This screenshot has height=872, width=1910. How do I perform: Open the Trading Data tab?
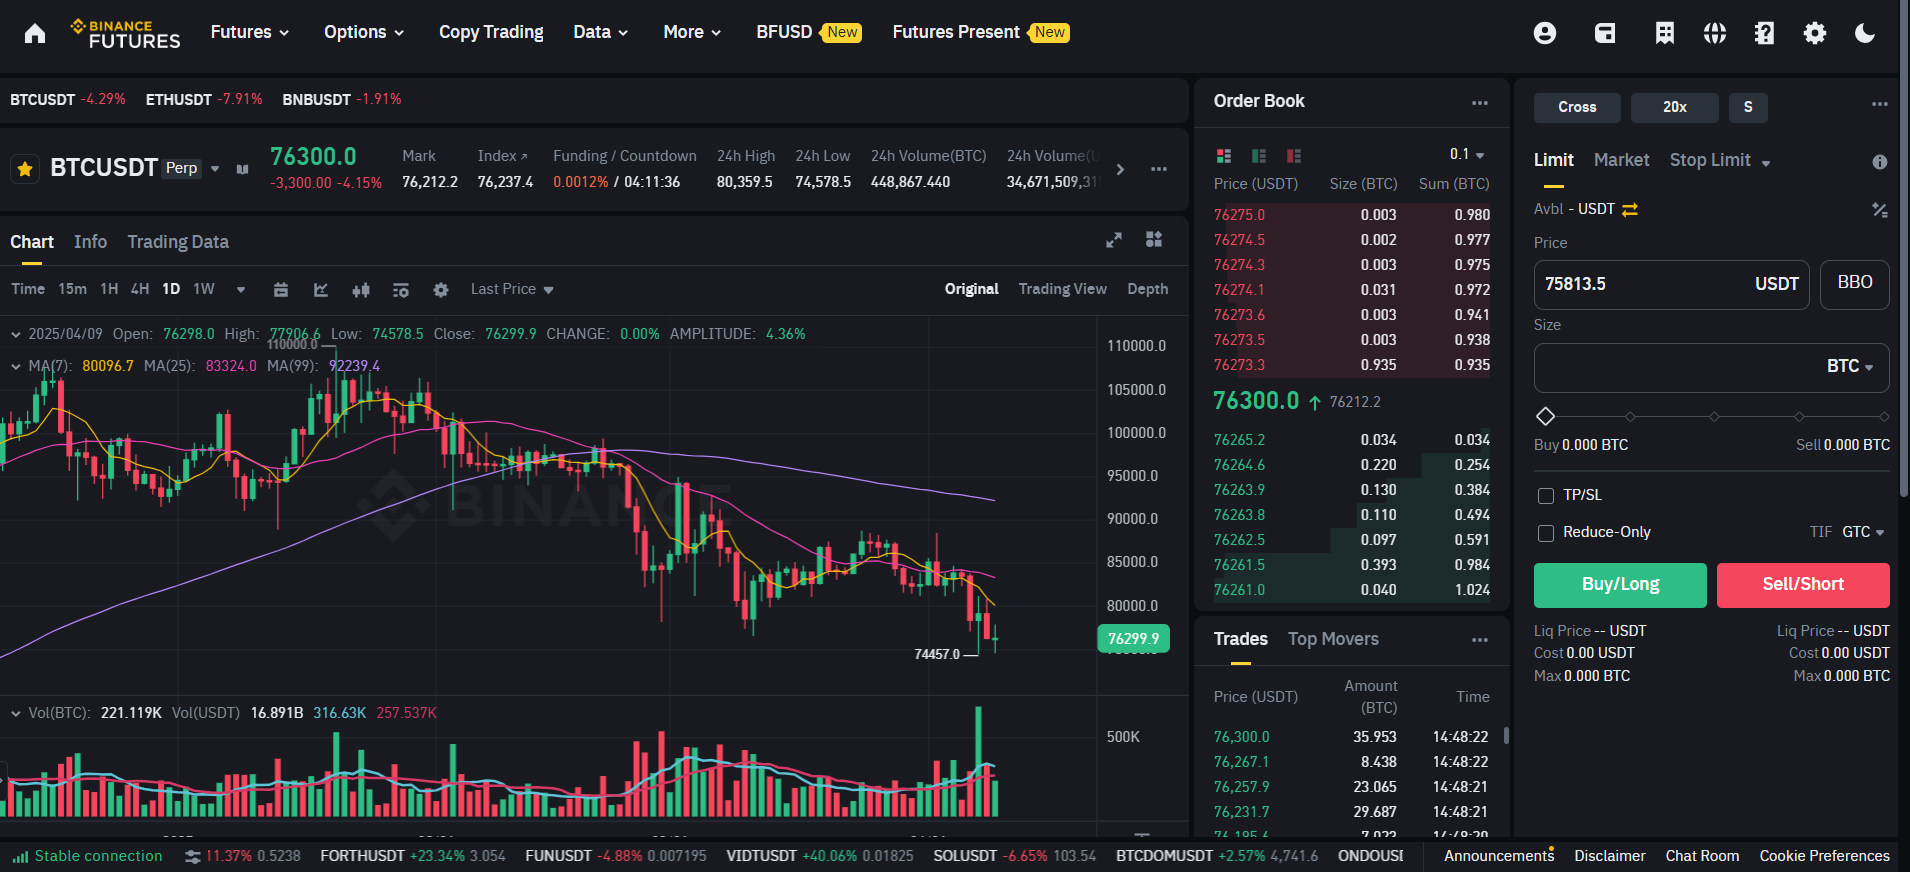(x=178, y=242)
